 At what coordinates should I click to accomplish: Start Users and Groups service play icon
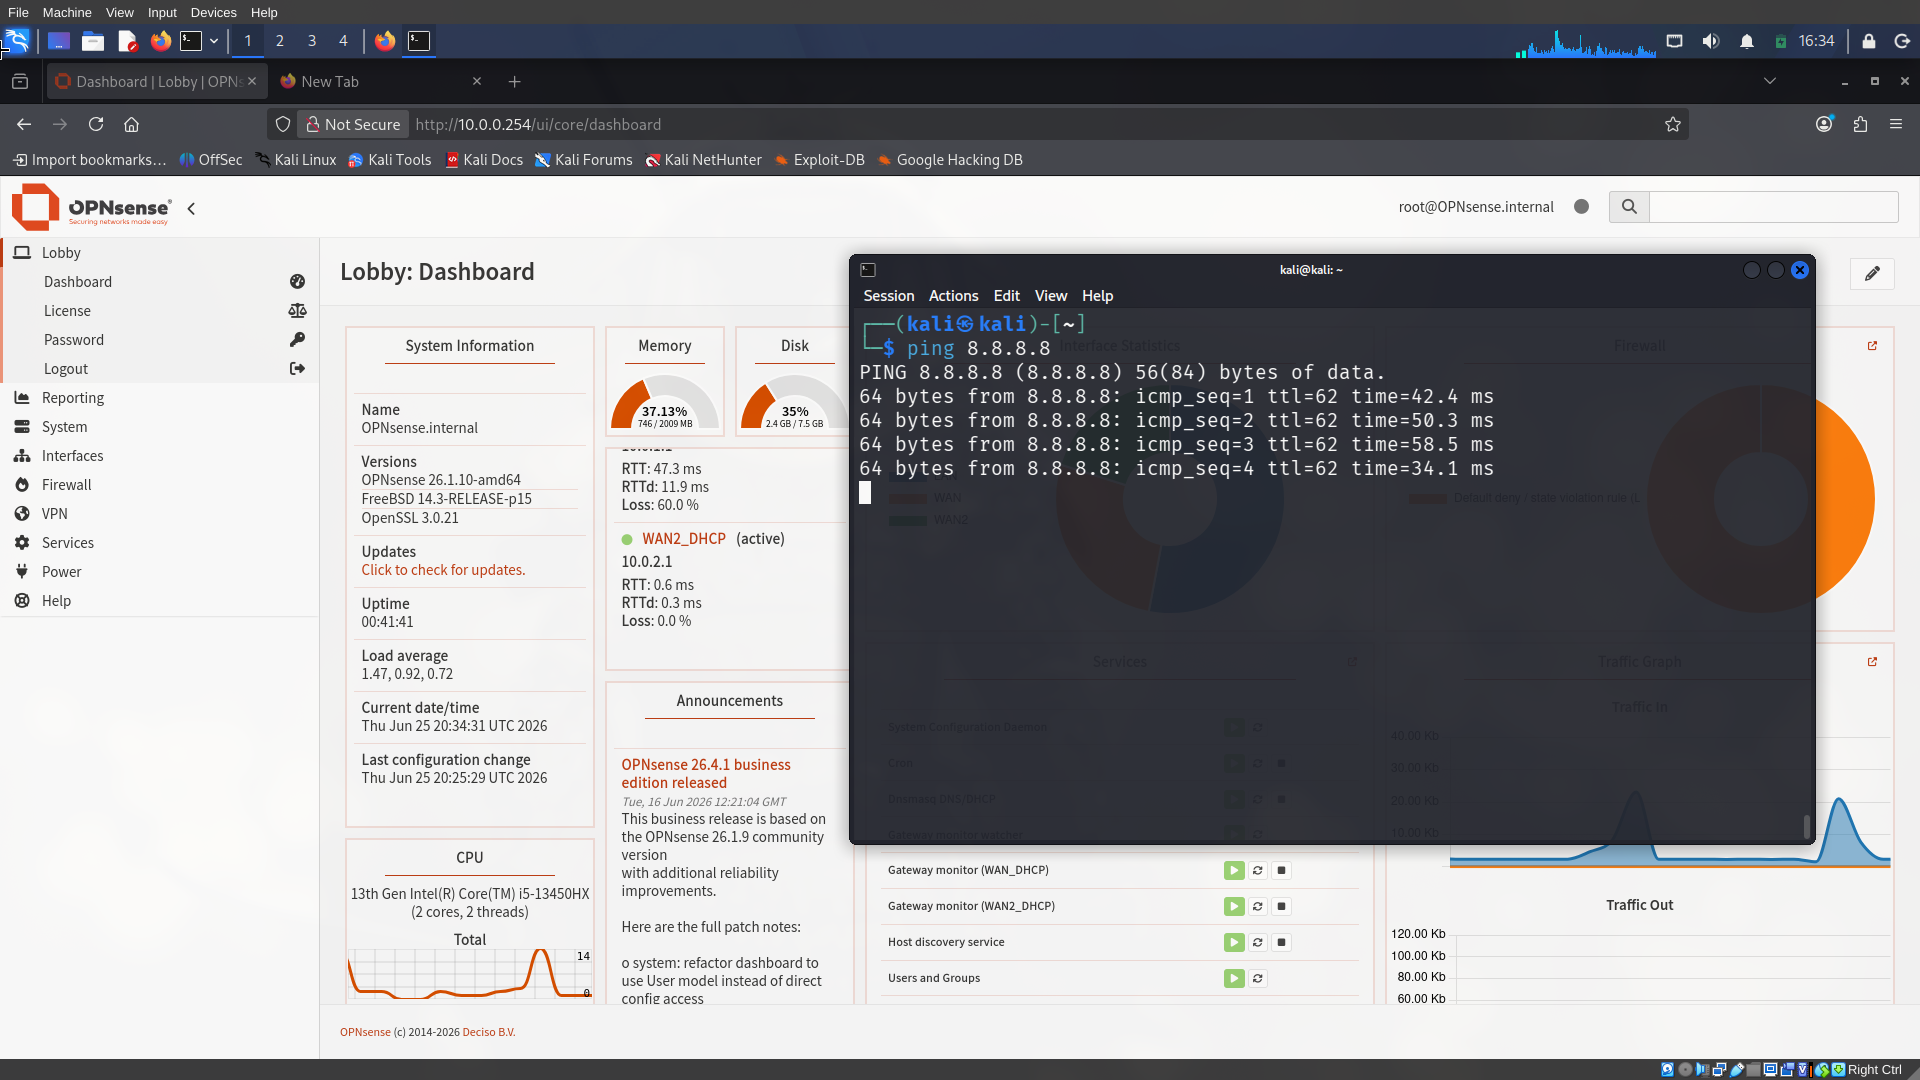(x=1234, y=979)
